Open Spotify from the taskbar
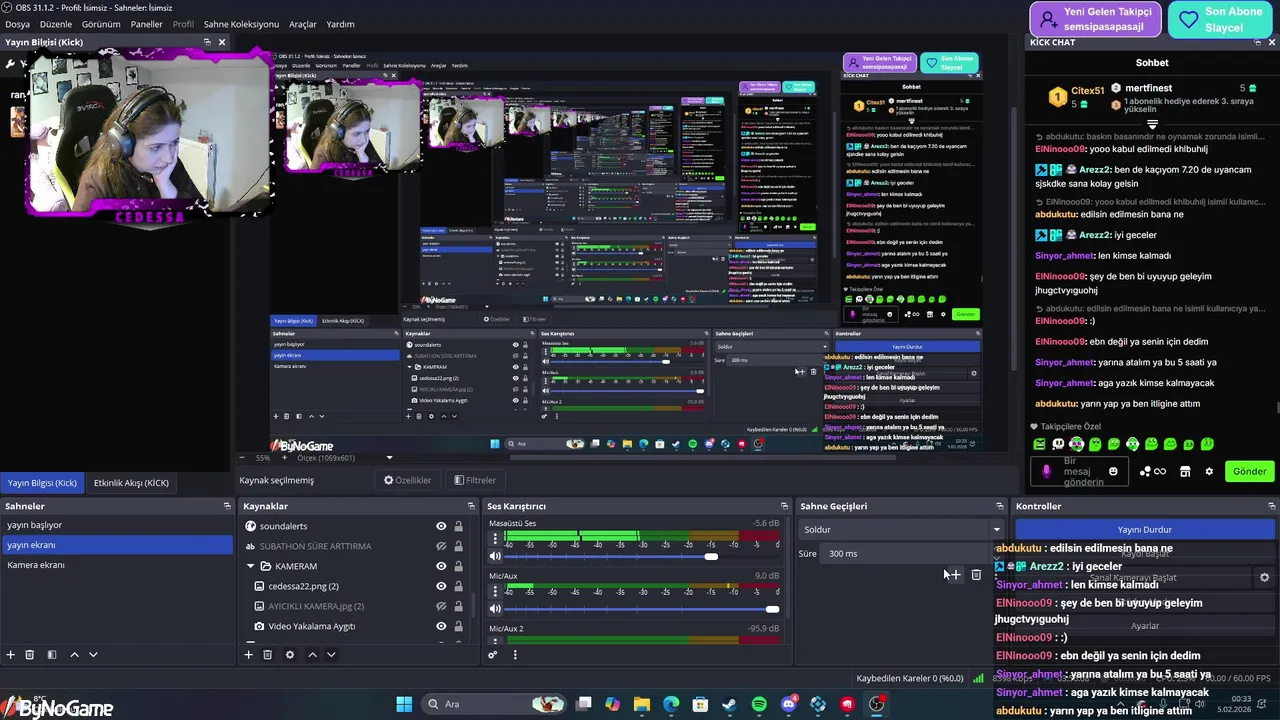 (x=759, y=705)
